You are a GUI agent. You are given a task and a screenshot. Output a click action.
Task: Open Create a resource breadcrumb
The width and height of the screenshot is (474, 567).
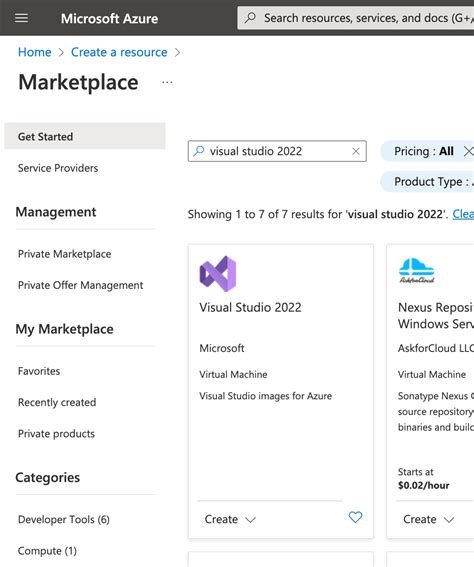[x=119, y=52]
